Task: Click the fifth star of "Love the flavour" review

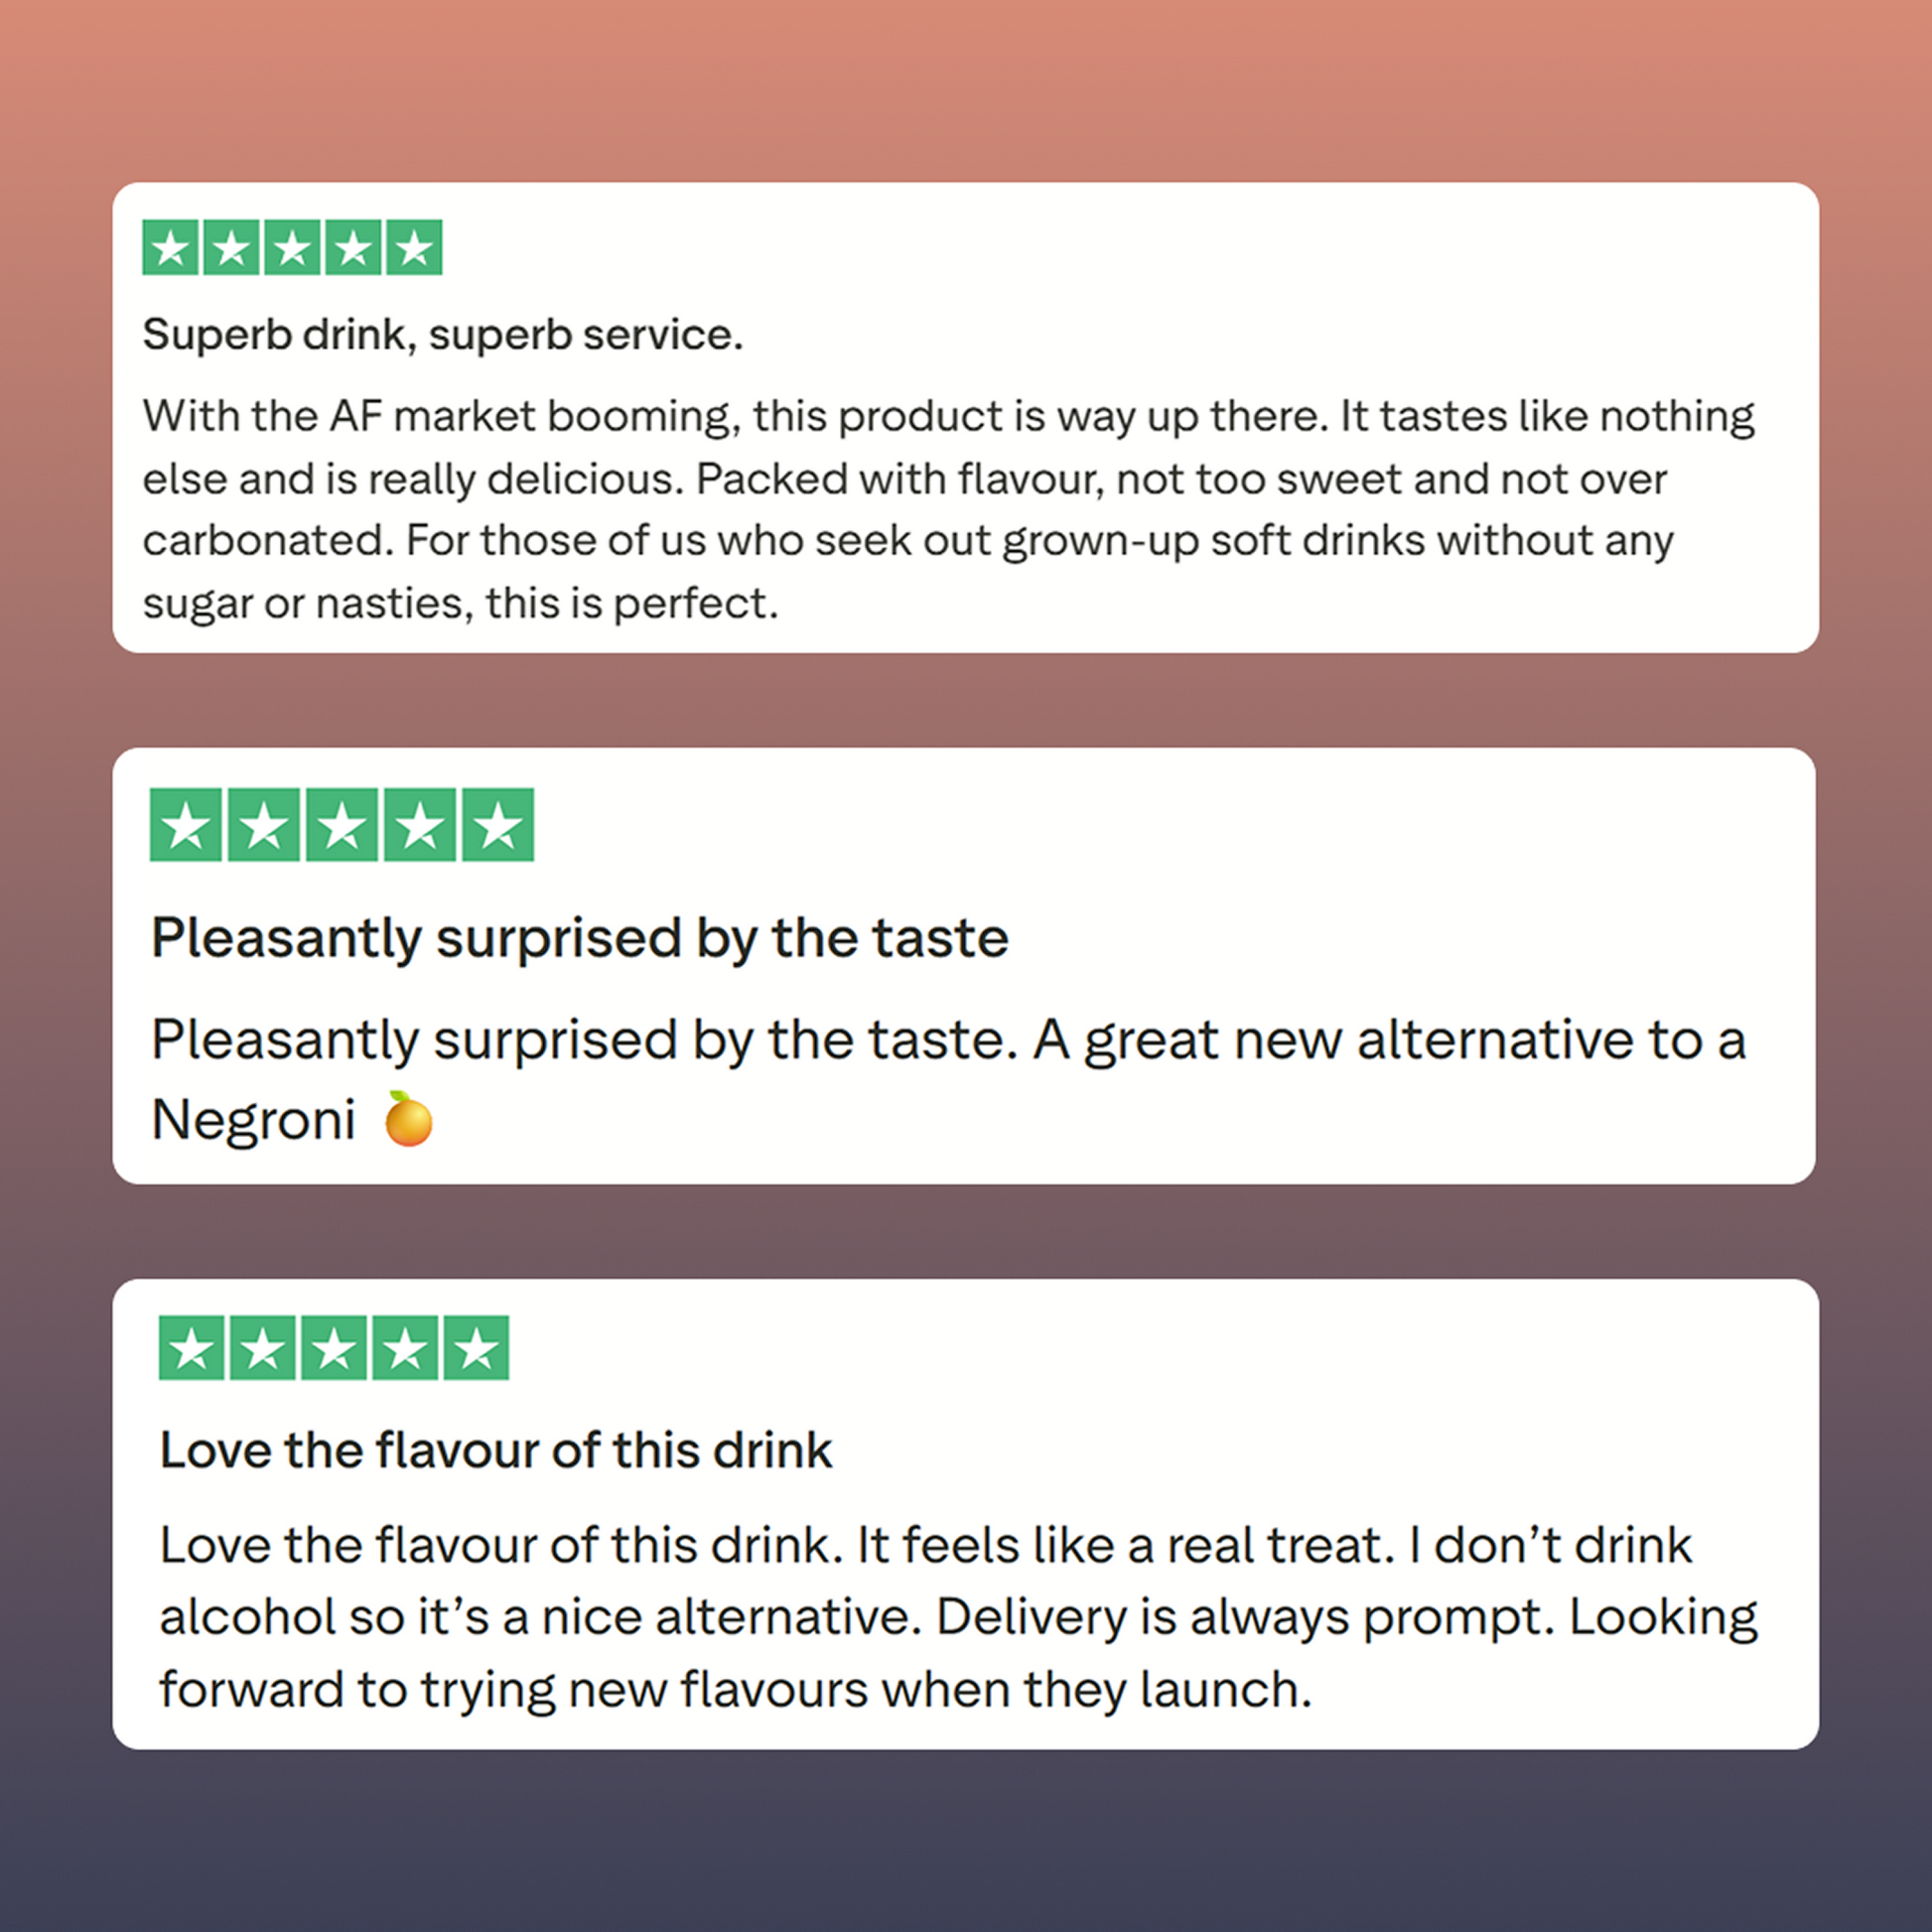Action: (476, 1348)
